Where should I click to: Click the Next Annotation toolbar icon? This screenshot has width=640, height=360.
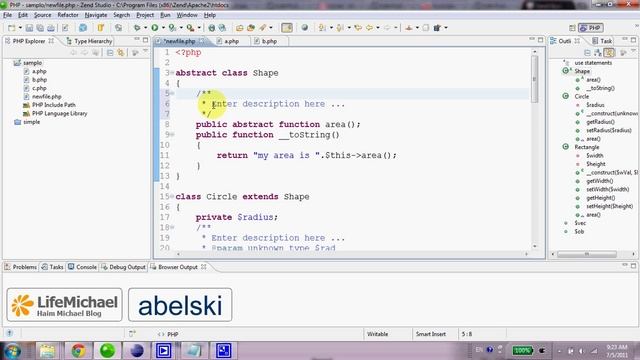tap(322, 28)
